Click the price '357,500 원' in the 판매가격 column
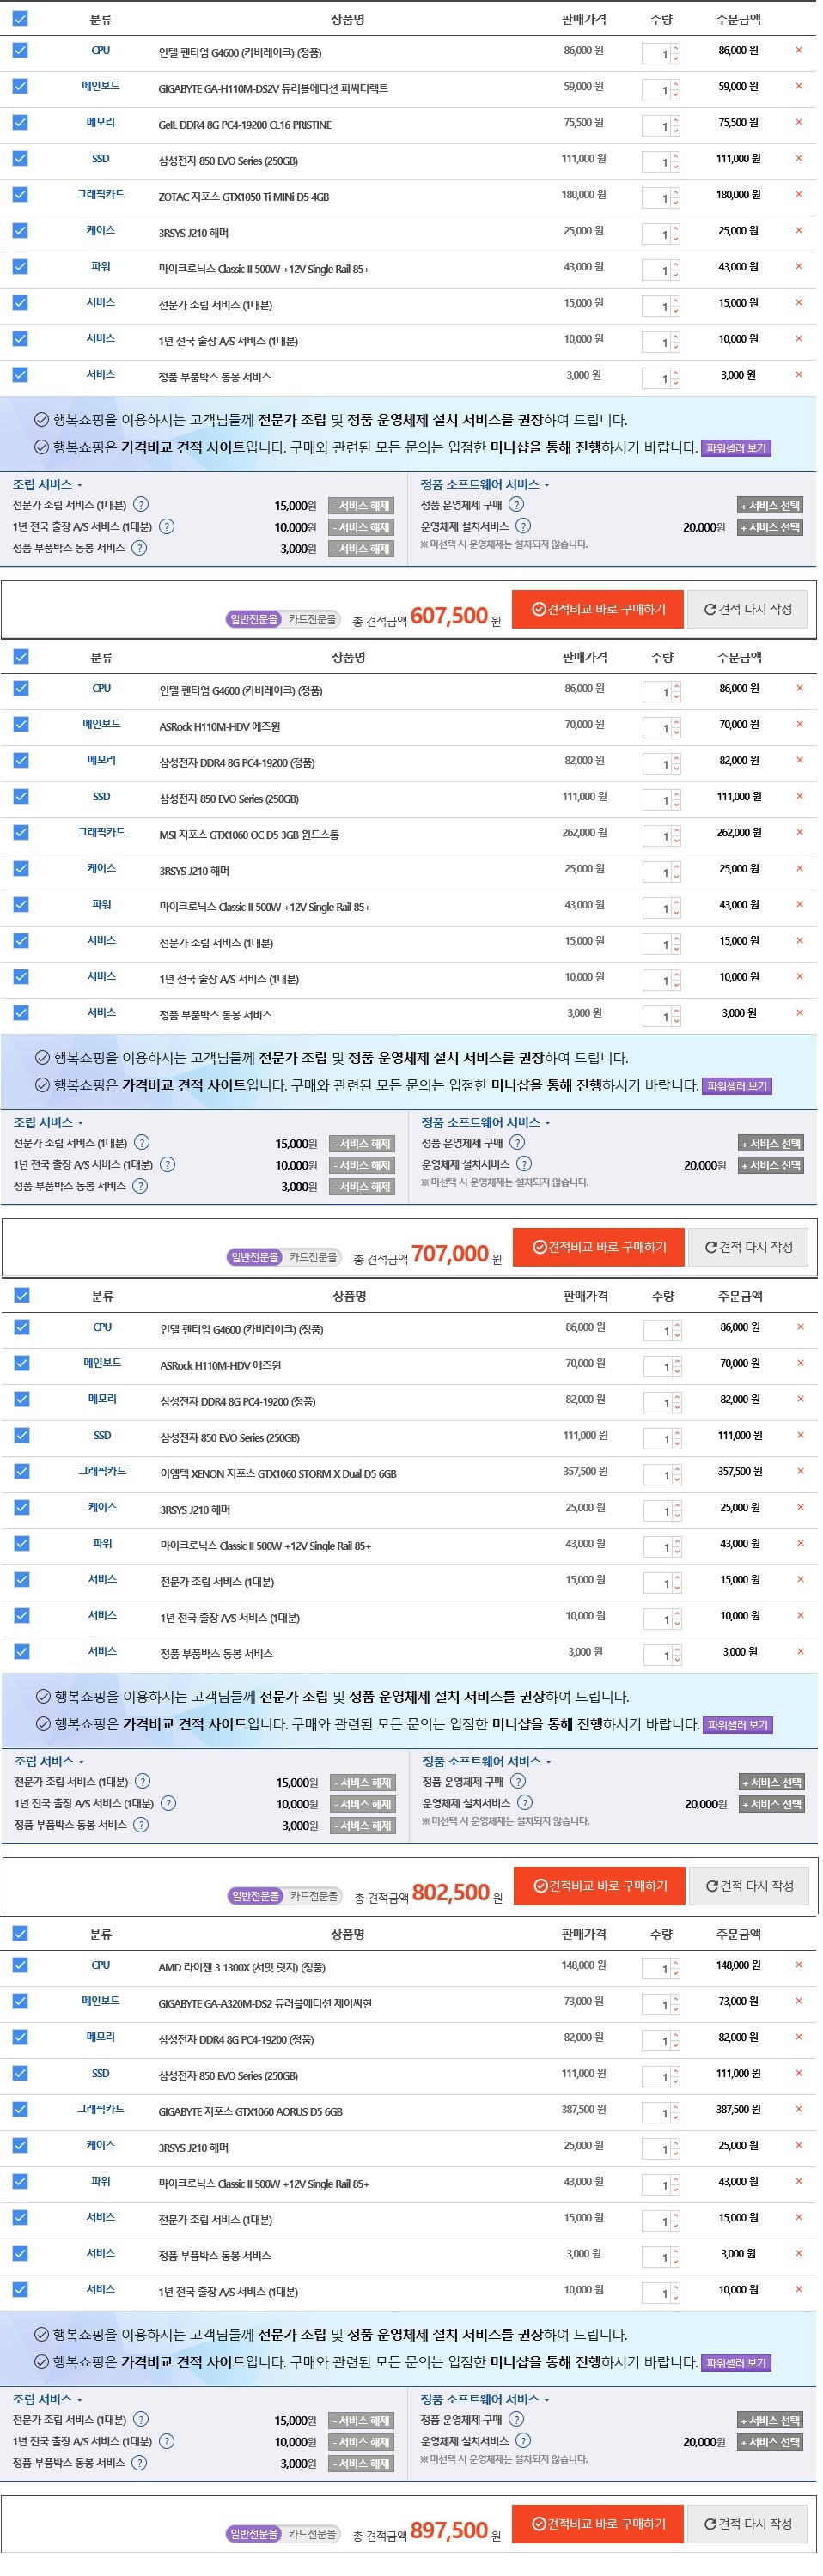 586,1471
